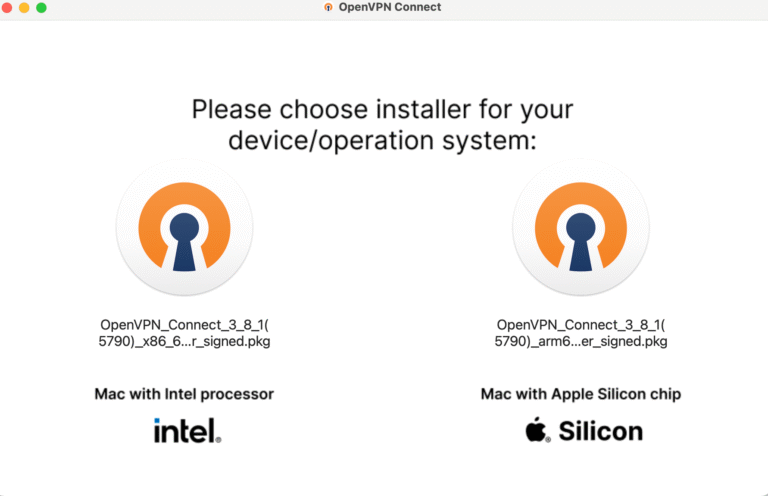Viewport: 768px width, 496px height.
Task: Click the 'Mac with Intel processor' text
Action: [x=184, y=394]
